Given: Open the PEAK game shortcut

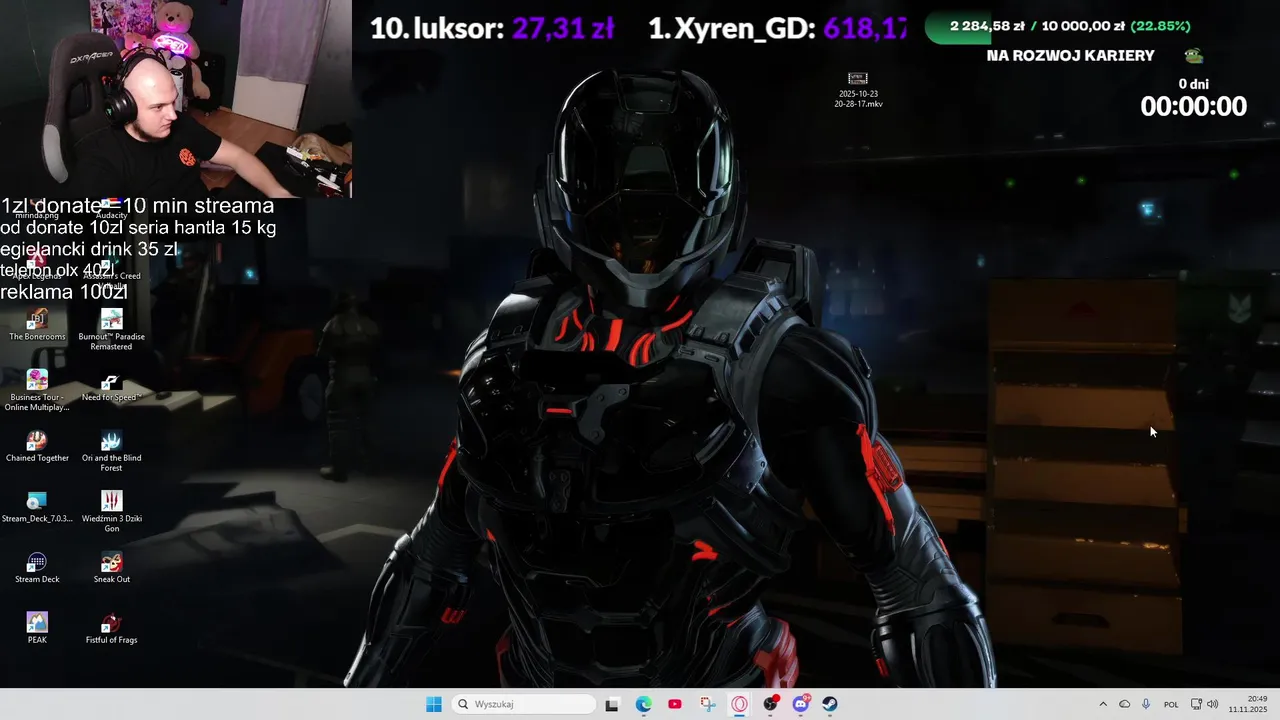Looking at the screenshot, I should (37, 628).
